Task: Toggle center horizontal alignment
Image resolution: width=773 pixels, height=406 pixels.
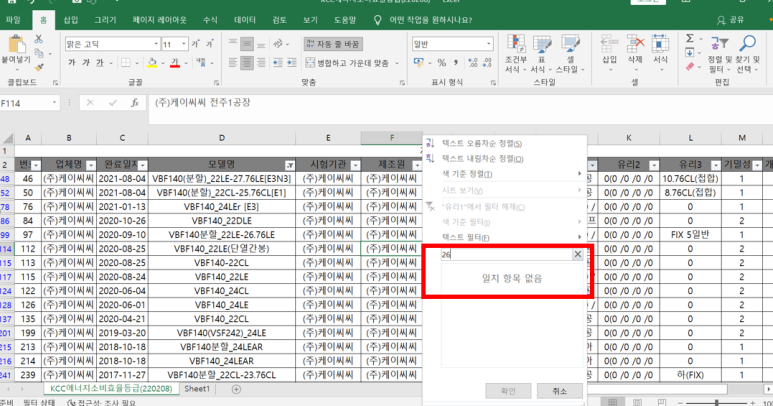Action: tap(247, 63)
